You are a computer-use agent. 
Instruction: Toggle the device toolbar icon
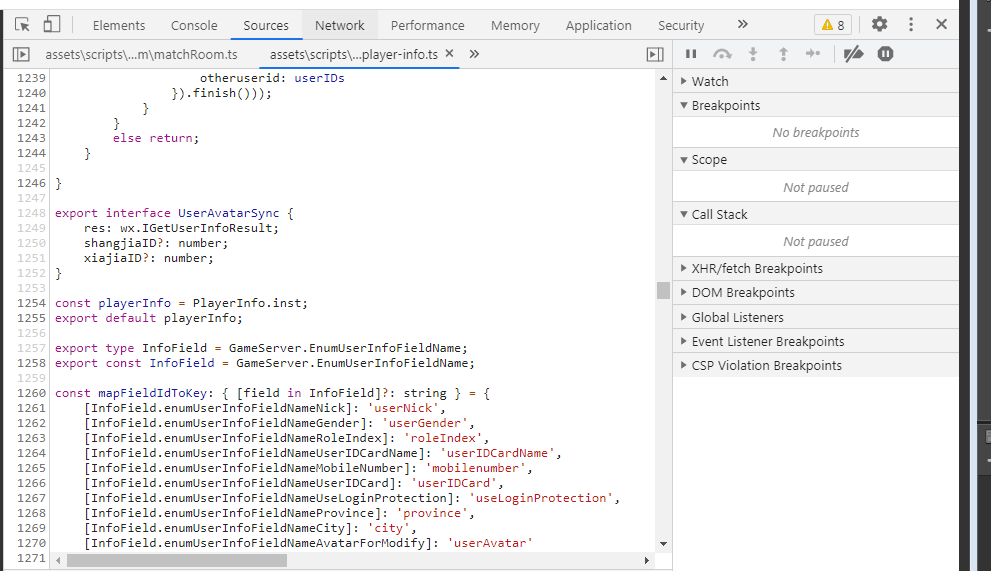click(x=51, y=25)
